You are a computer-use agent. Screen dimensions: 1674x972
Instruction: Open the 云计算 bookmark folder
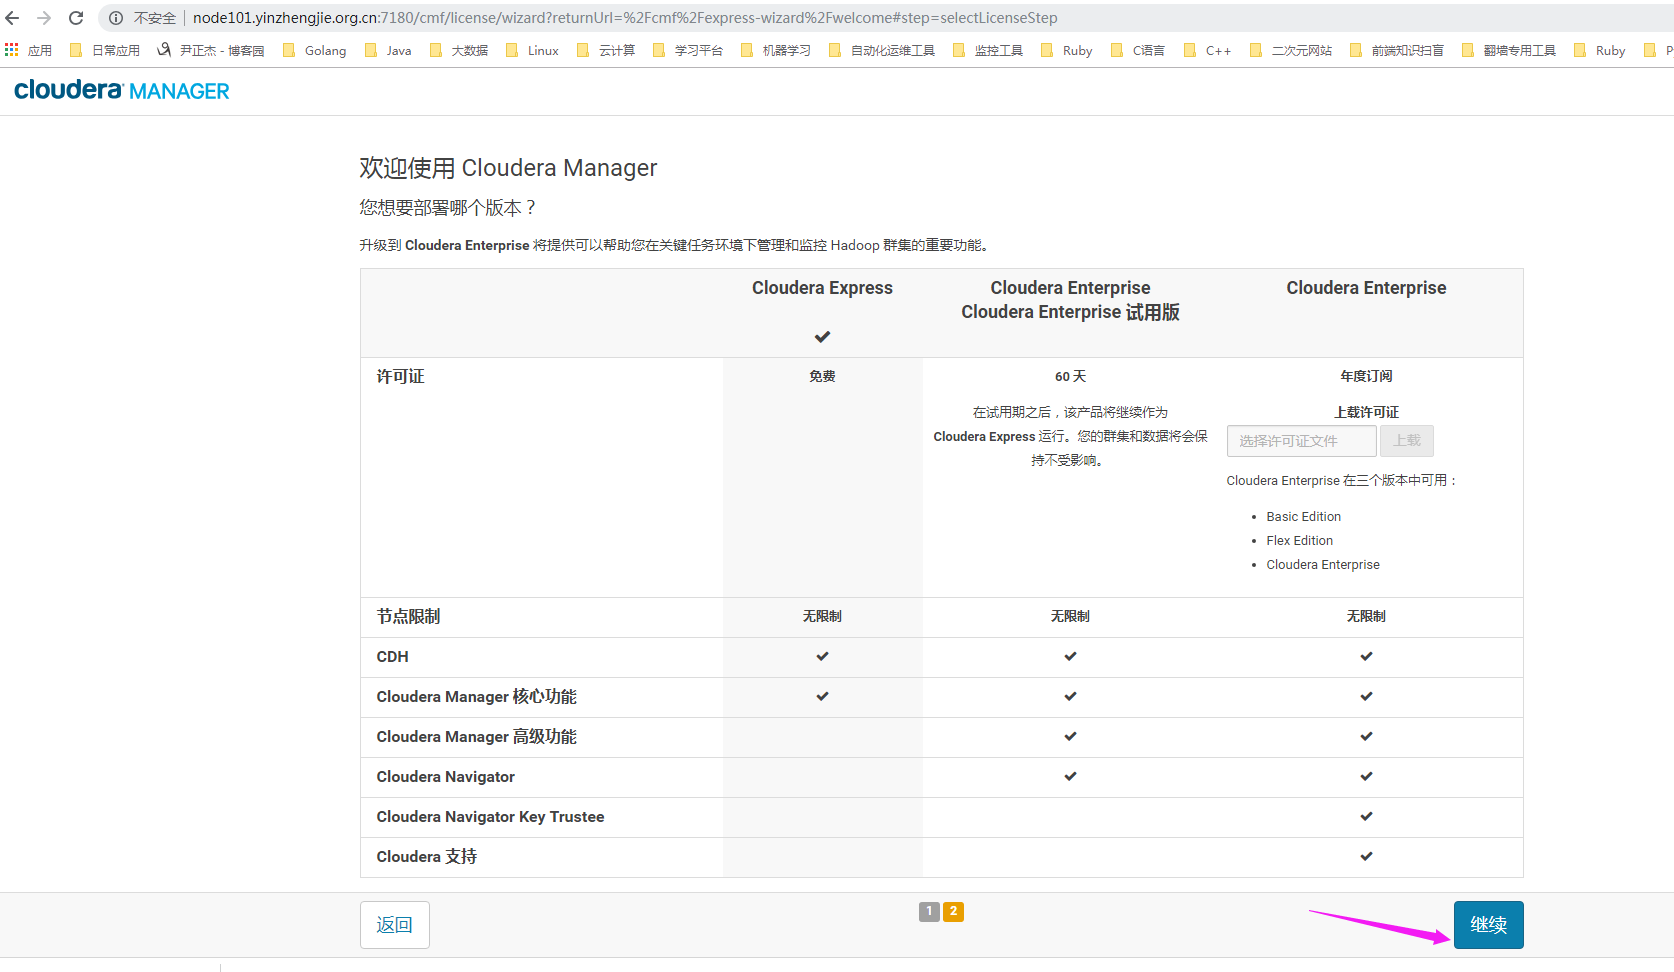coord(606,50)
